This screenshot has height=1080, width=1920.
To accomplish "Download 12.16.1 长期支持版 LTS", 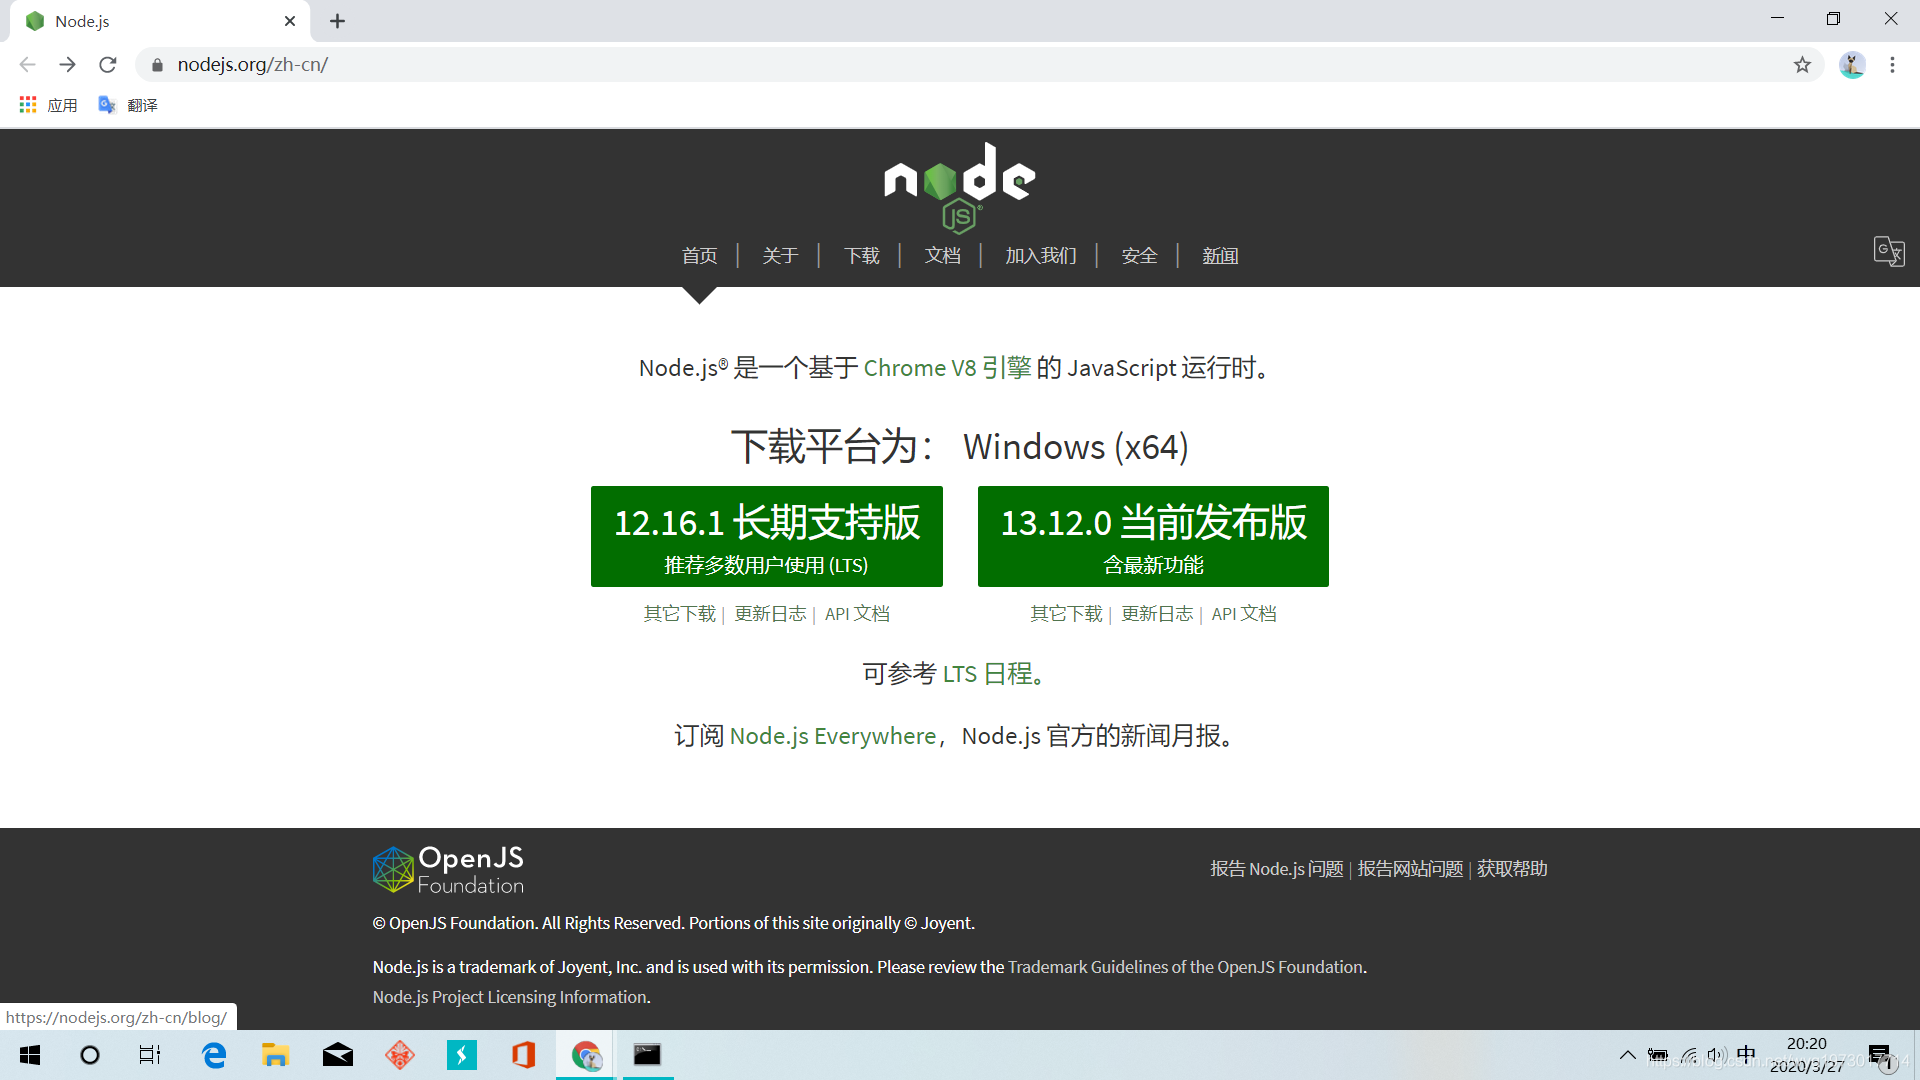I will pyautogui.click(x=767, y=537).
